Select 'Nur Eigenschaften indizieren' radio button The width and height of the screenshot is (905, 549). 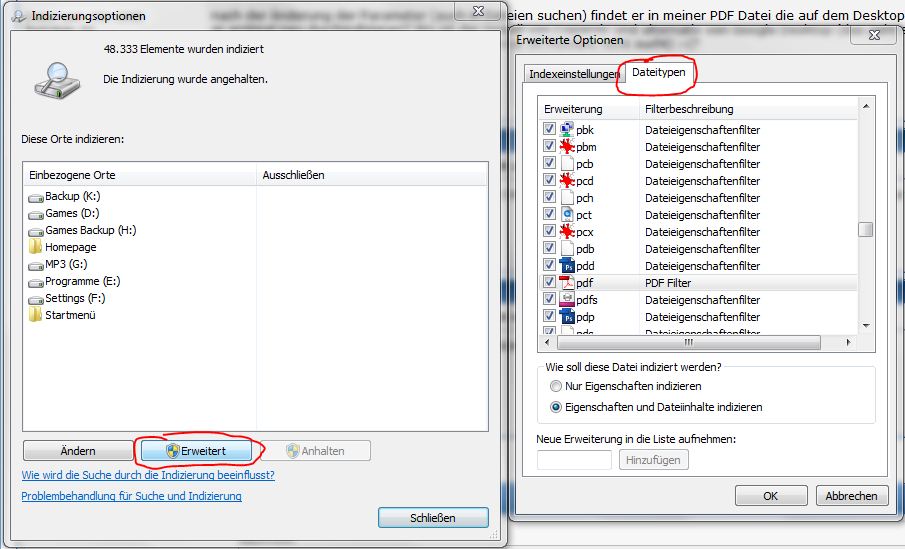click(x=555, y=386)
